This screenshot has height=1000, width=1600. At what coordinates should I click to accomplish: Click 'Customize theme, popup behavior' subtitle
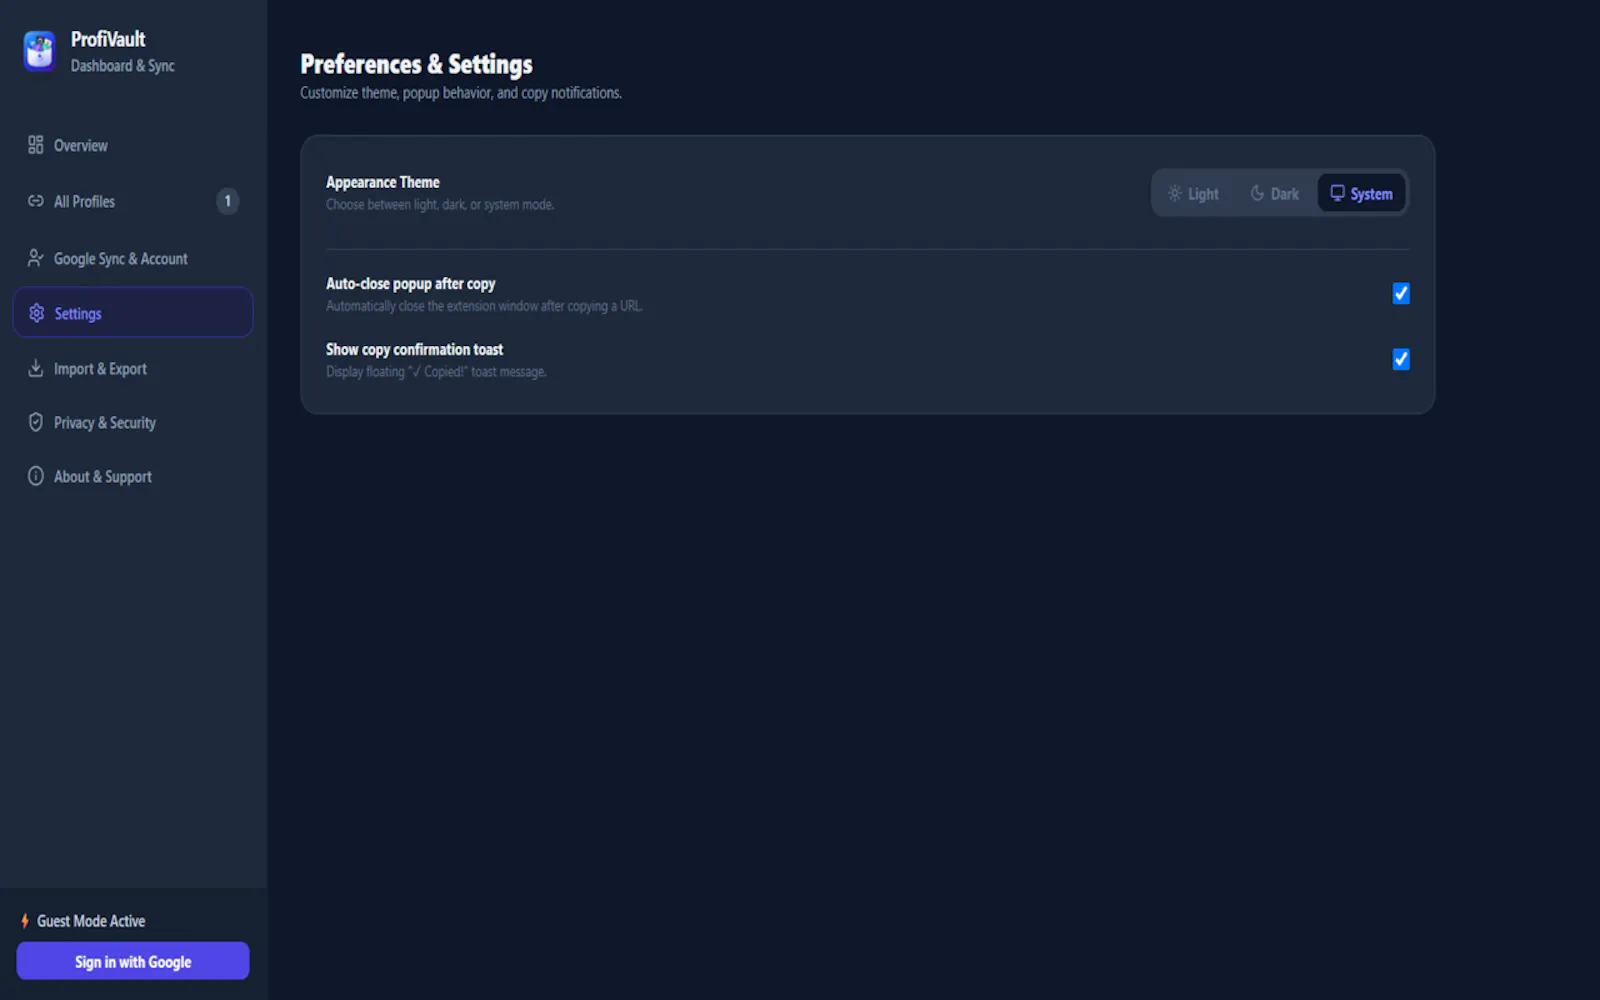[461, 93]
